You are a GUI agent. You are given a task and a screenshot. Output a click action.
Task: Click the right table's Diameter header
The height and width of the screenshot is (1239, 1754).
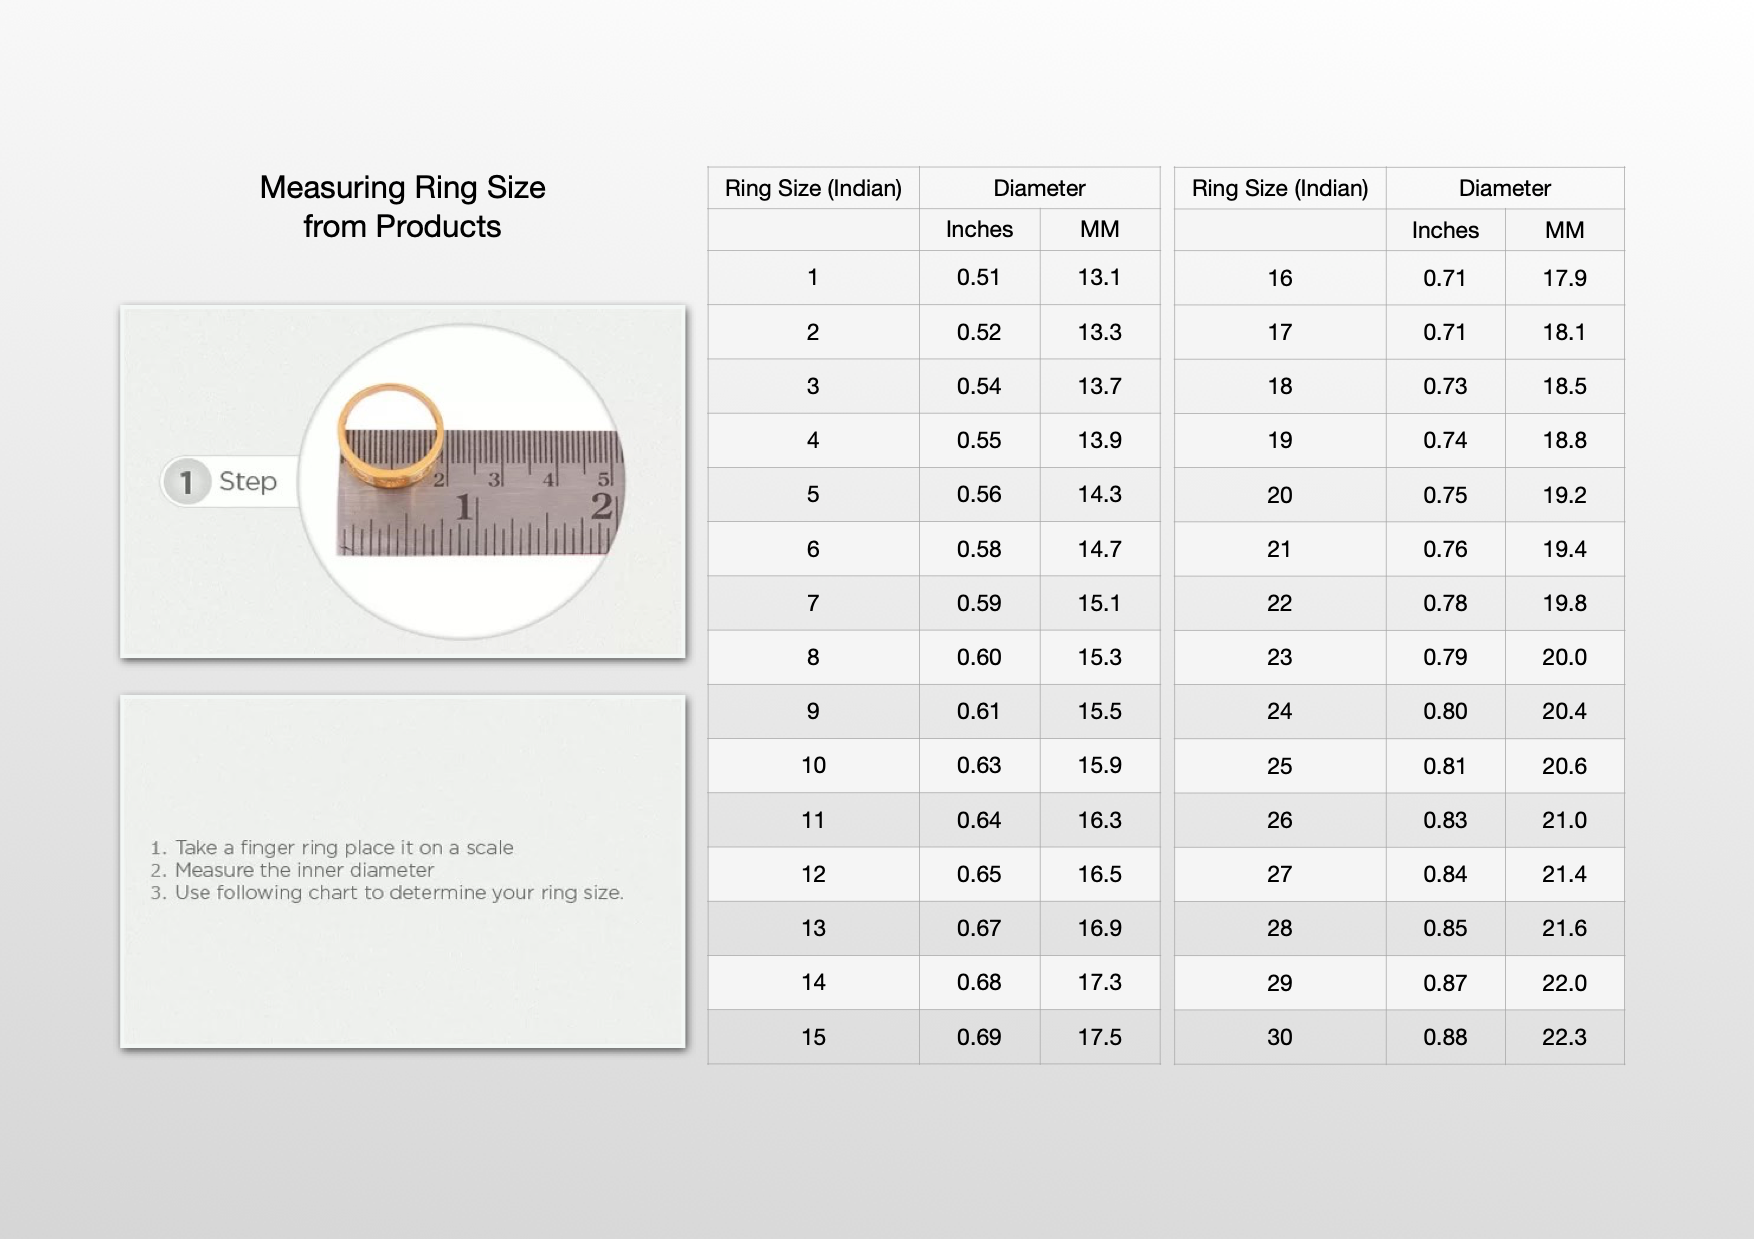point(1505,188)
